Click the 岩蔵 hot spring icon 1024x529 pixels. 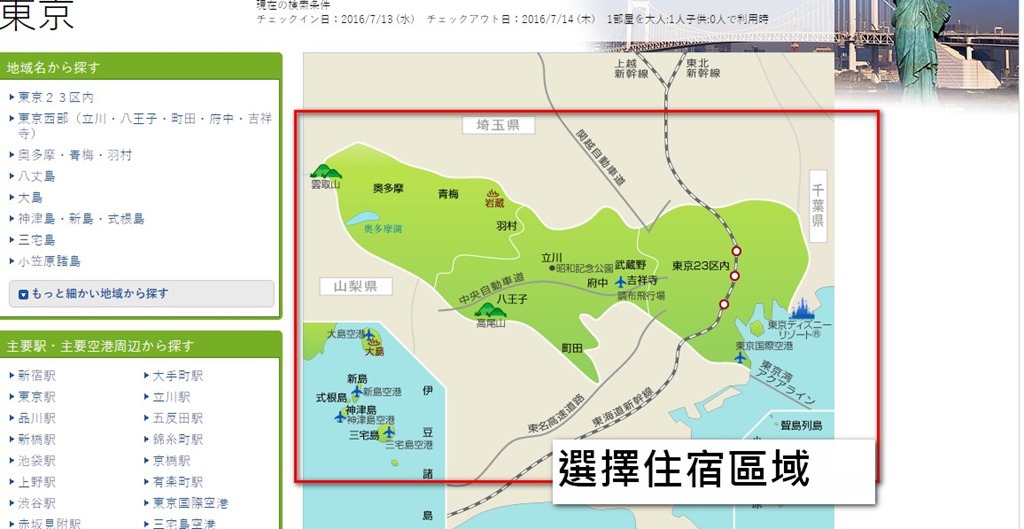point(493,193)
